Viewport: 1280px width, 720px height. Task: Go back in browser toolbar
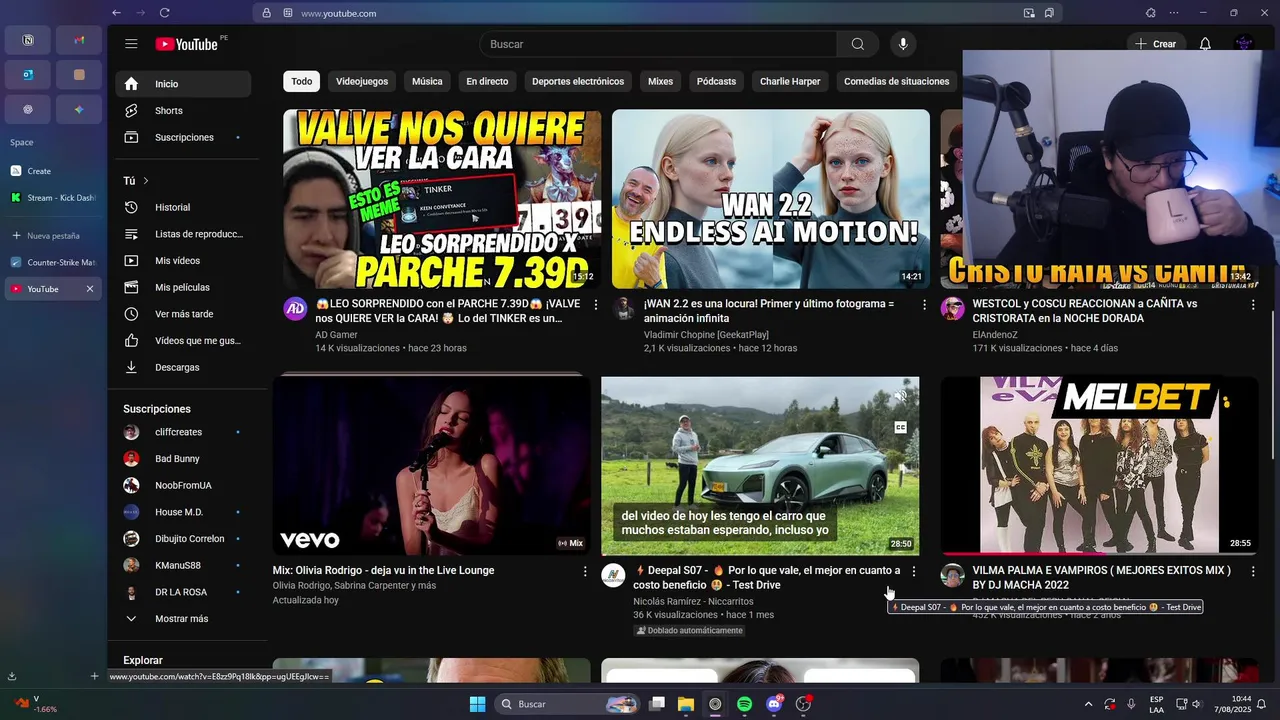[116, 13]
